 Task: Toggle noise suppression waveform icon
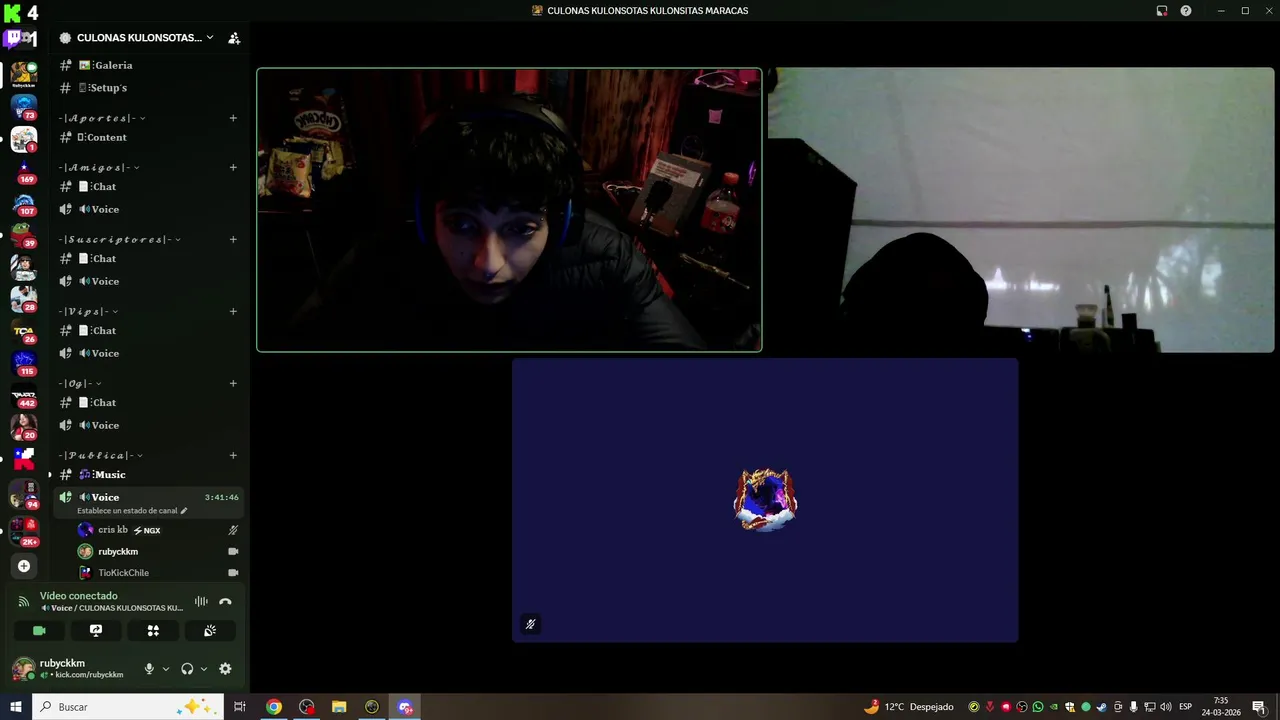tap(201, 602)
